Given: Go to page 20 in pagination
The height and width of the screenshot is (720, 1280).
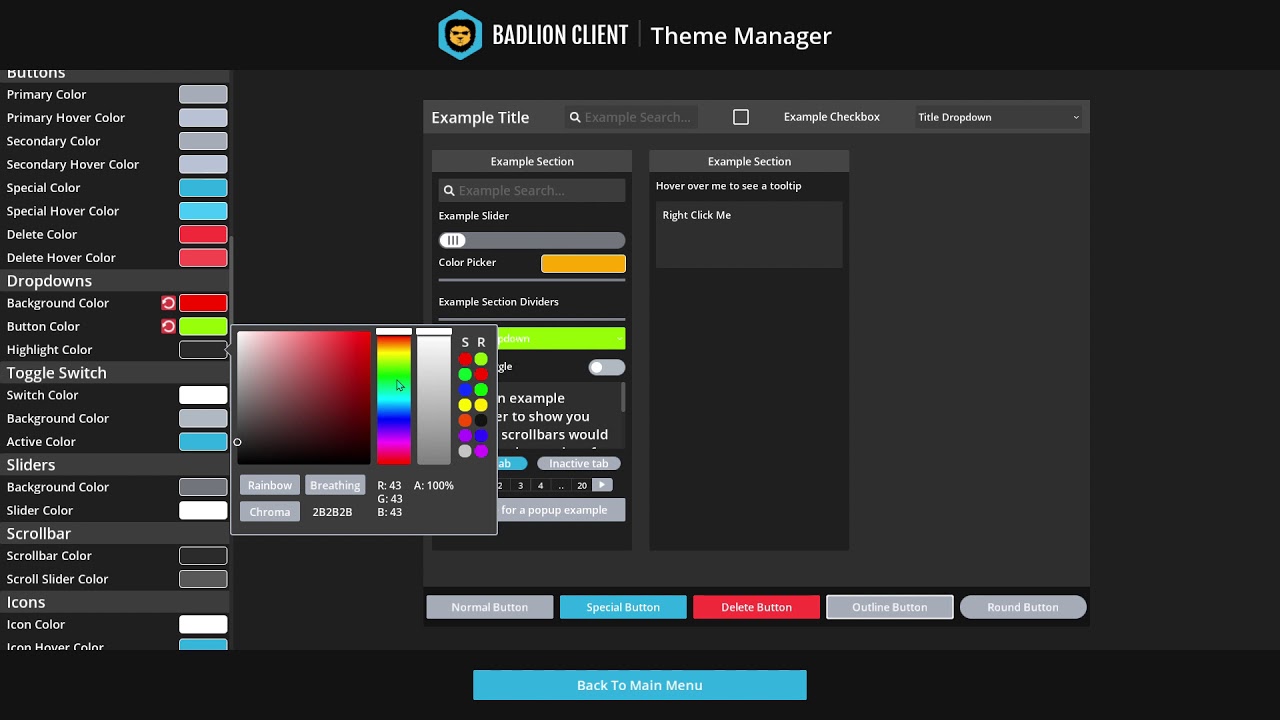Looking at the screenshot, I should pos(582,485).
